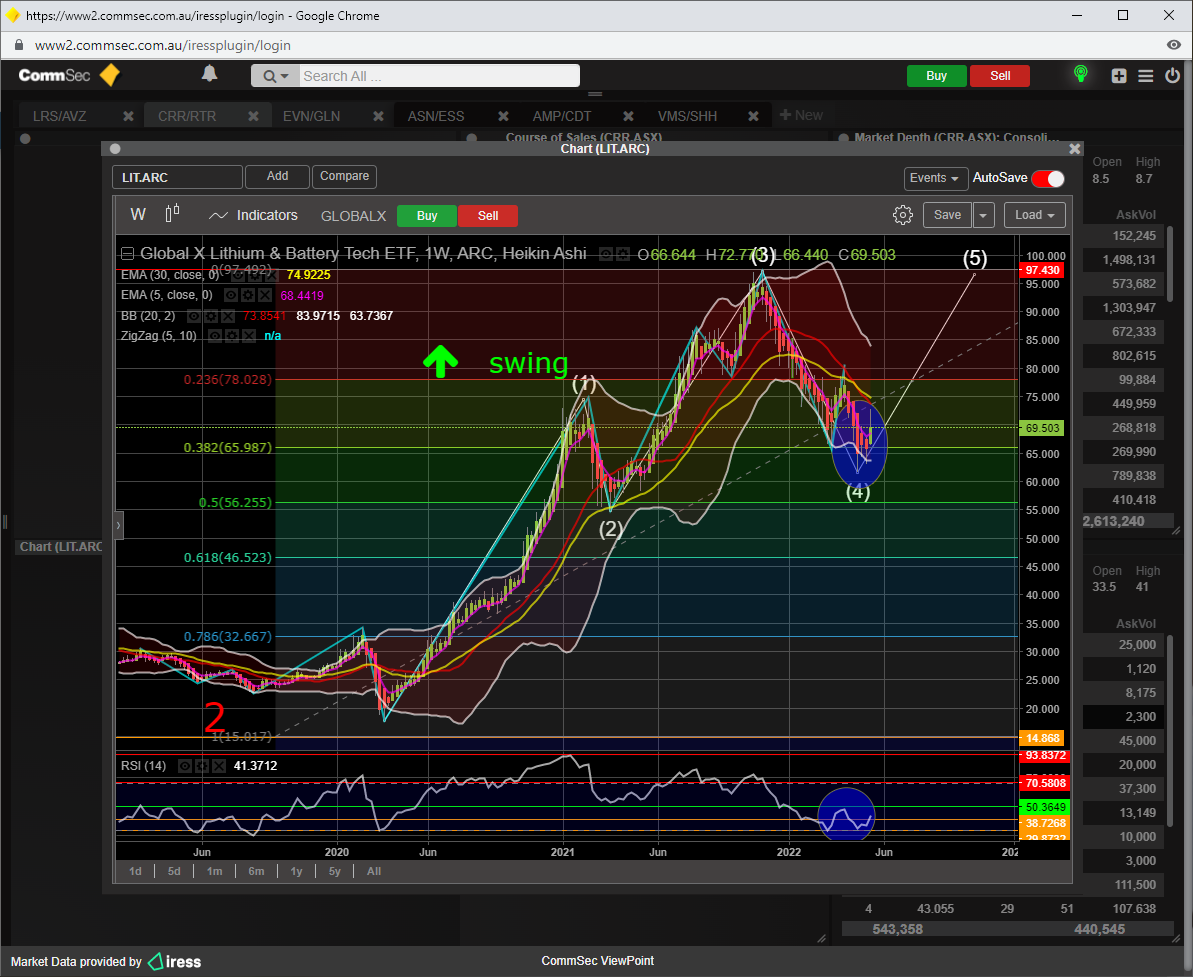Change the W weekly interval selector

138,215
